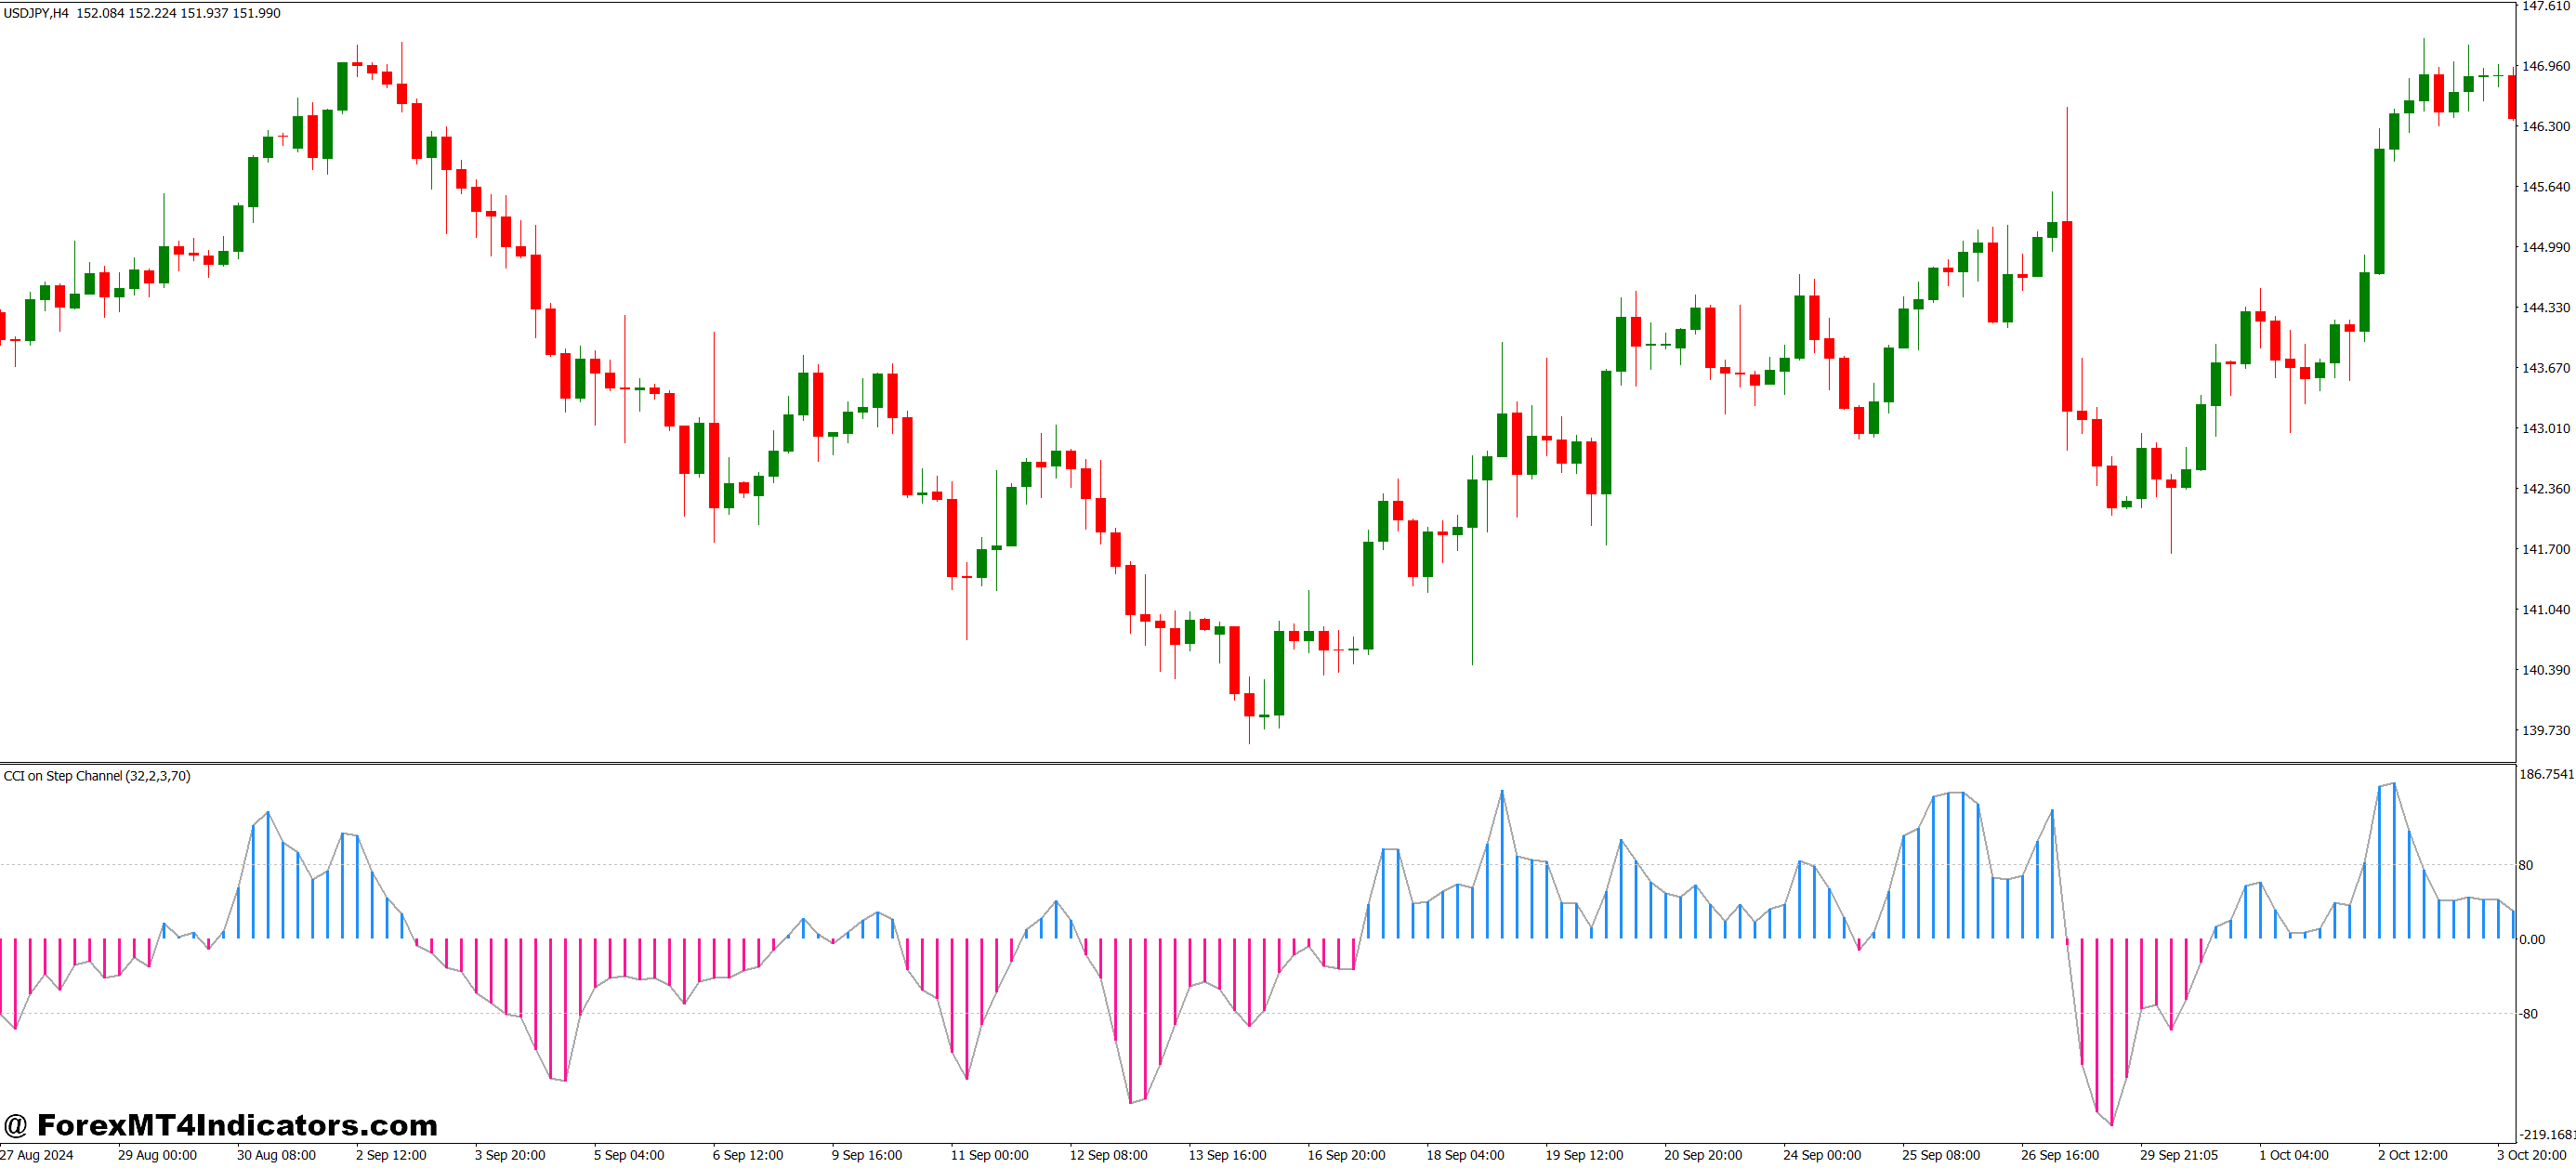The width and height of the screenshot is (2576, 1168).
Task: Select the 11 Sep 00:00 time label
Action: tap(989, 1155)
